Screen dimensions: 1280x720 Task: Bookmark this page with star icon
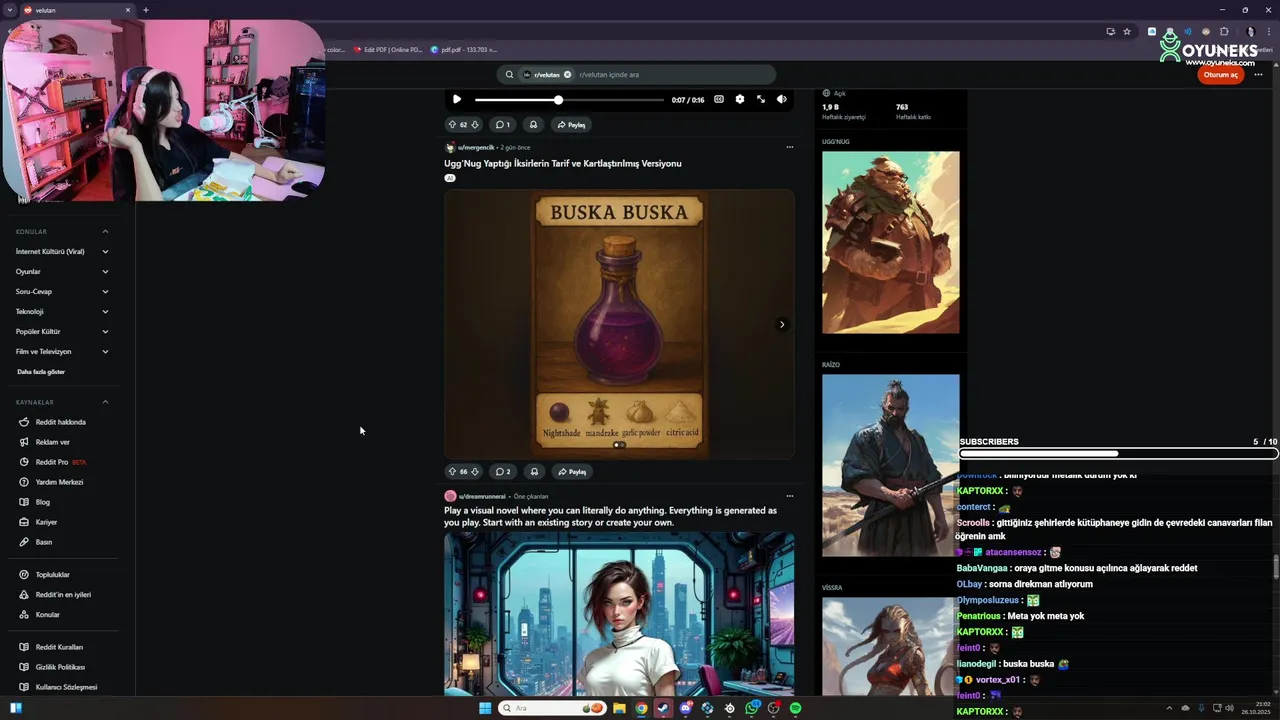click(x=1127, y=31)
